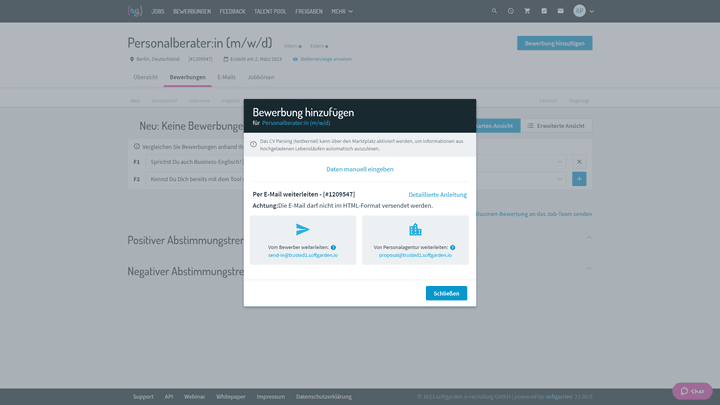Open Detaillierte Anleitung link
This screenshot has width=720, height=405.
[438, 195]
